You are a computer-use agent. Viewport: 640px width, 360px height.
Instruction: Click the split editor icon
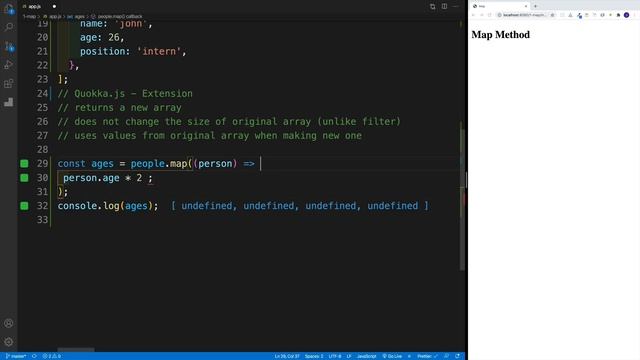[x=444, y=7]
